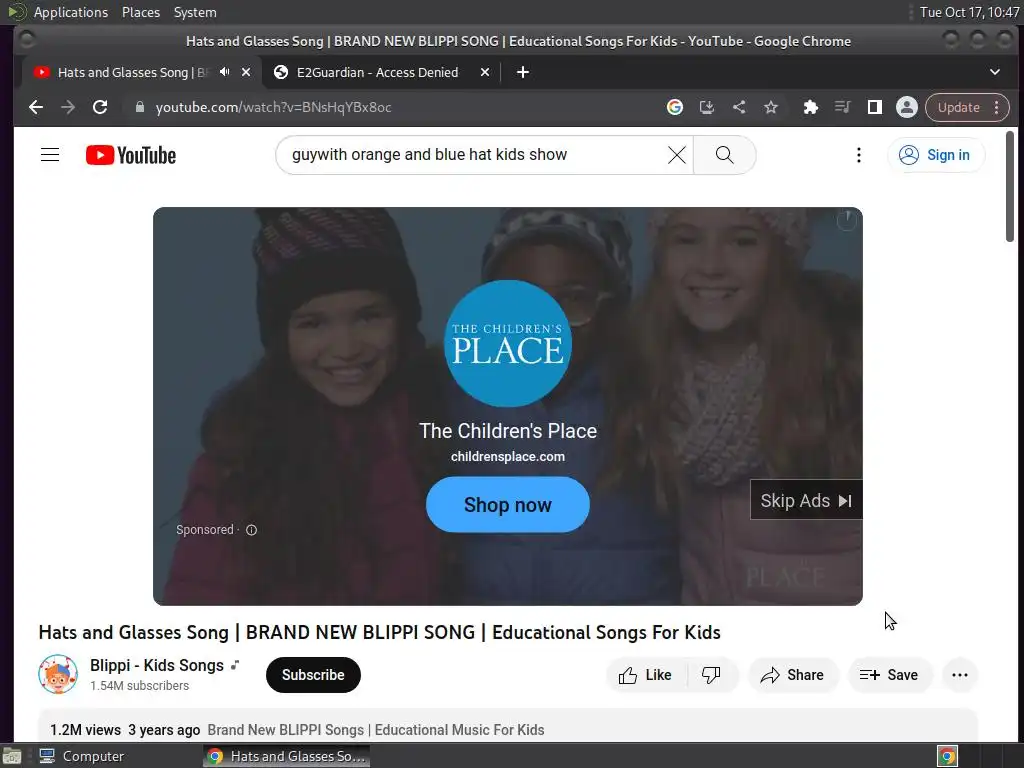Screen dimensions: 1024x768
Task: Click the video title text
Action: (379, 632)
